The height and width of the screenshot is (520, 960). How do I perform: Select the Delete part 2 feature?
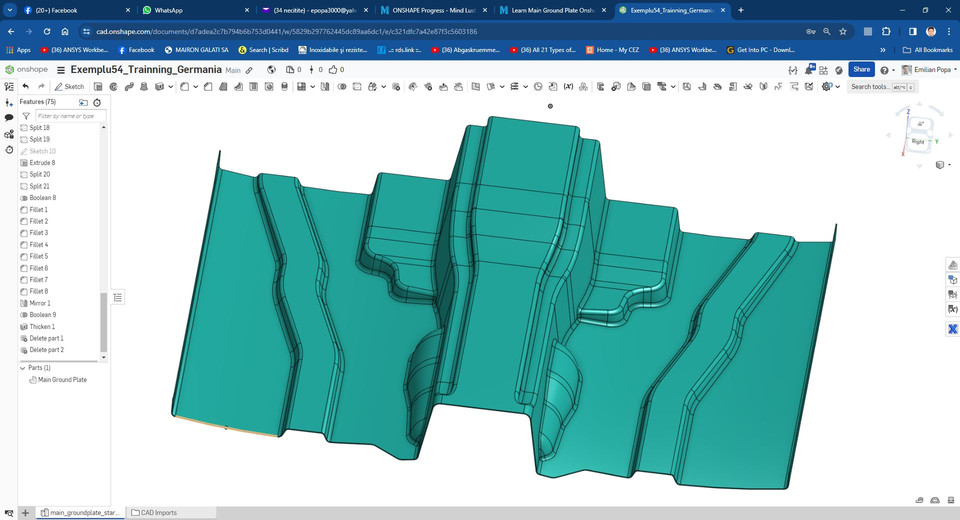(47, 350)
